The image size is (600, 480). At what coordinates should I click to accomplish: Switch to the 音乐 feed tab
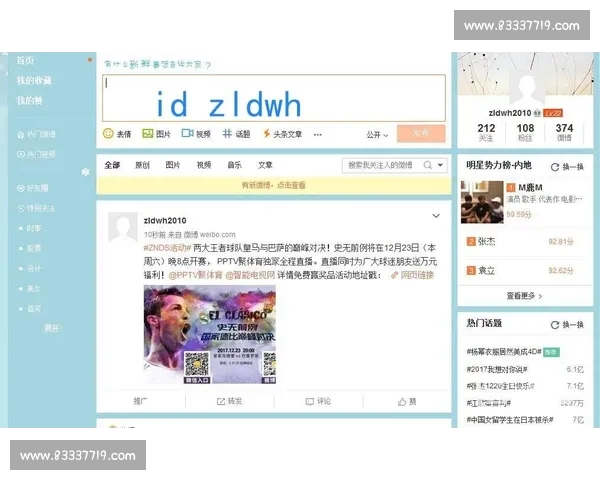click(234, 165)
